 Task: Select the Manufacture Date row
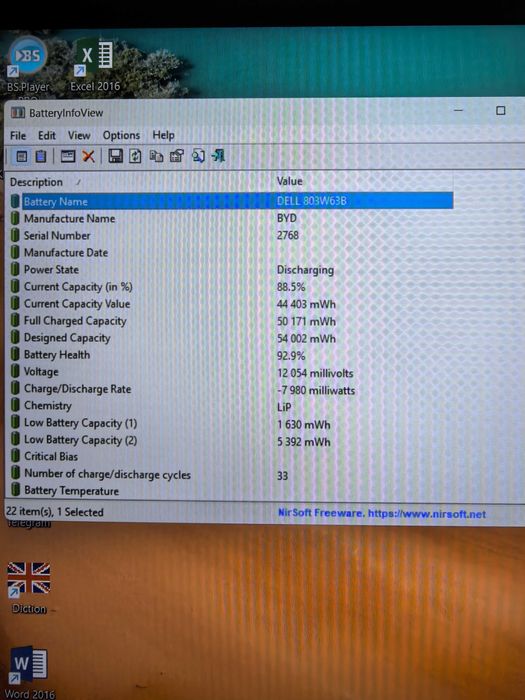coord(231,252)
